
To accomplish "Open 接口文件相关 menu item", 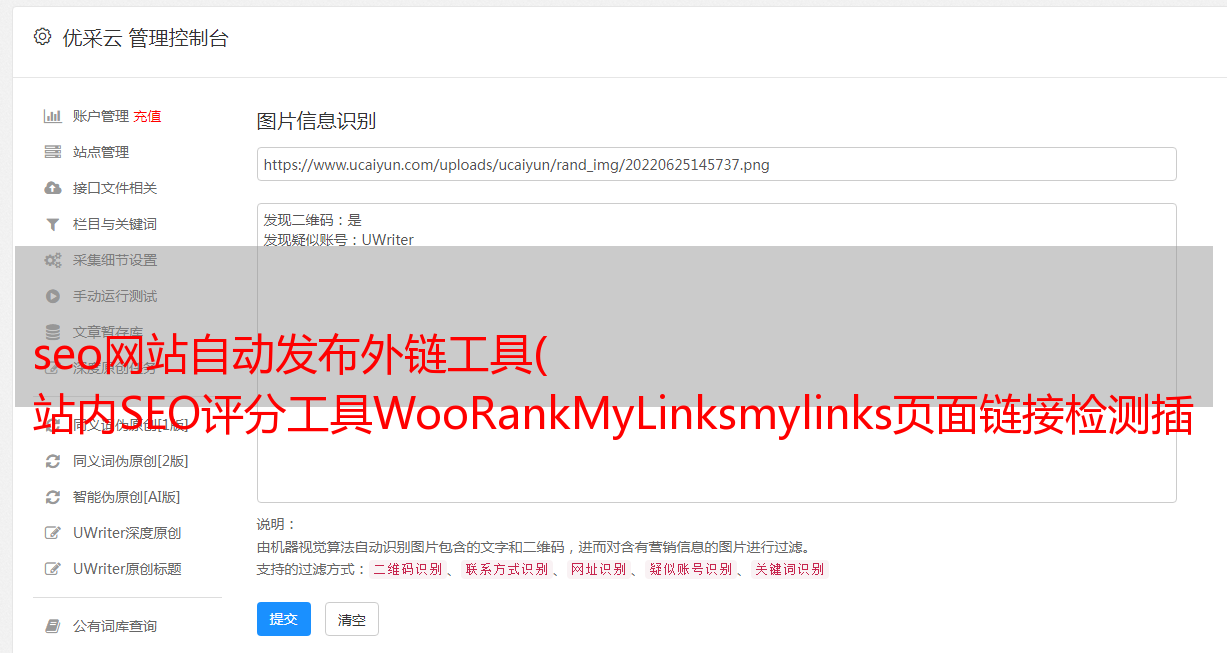I will tap(115, 188).
